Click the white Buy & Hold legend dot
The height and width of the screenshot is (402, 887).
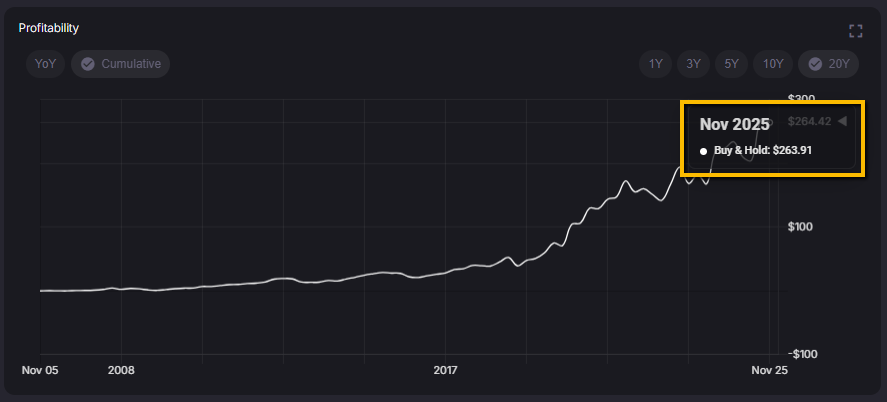[x=703, y=151]
